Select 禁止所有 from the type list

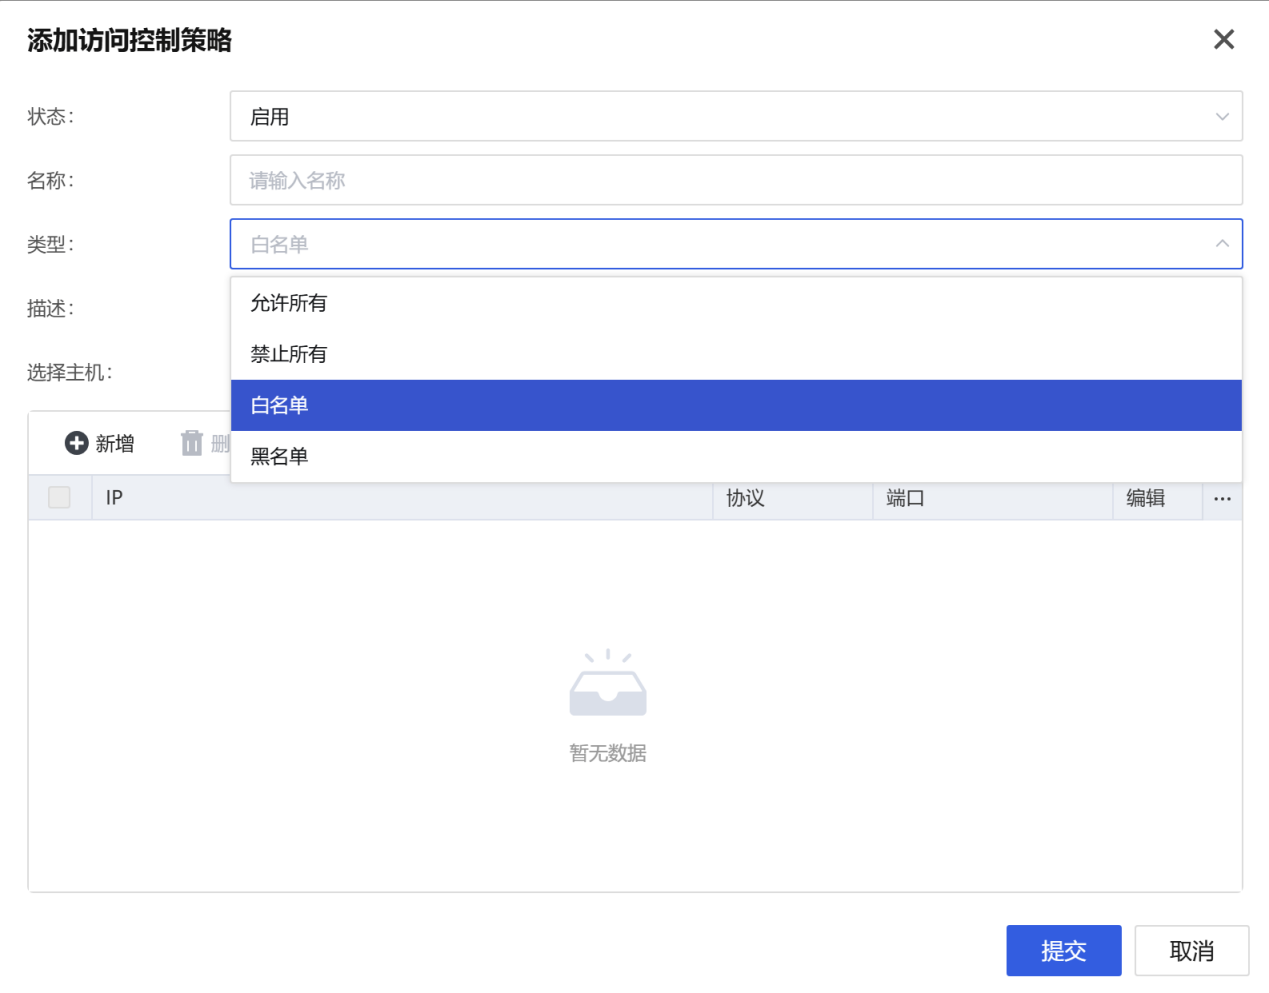pyautogui.click(x=289, y=354)
